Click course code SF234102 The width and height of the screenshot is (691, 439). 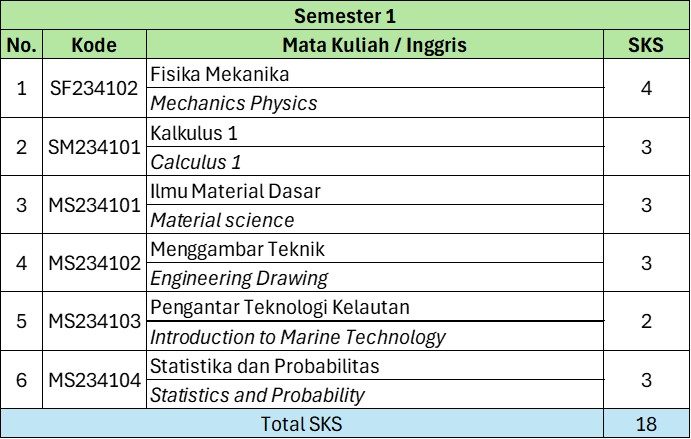tap(94, 88)
